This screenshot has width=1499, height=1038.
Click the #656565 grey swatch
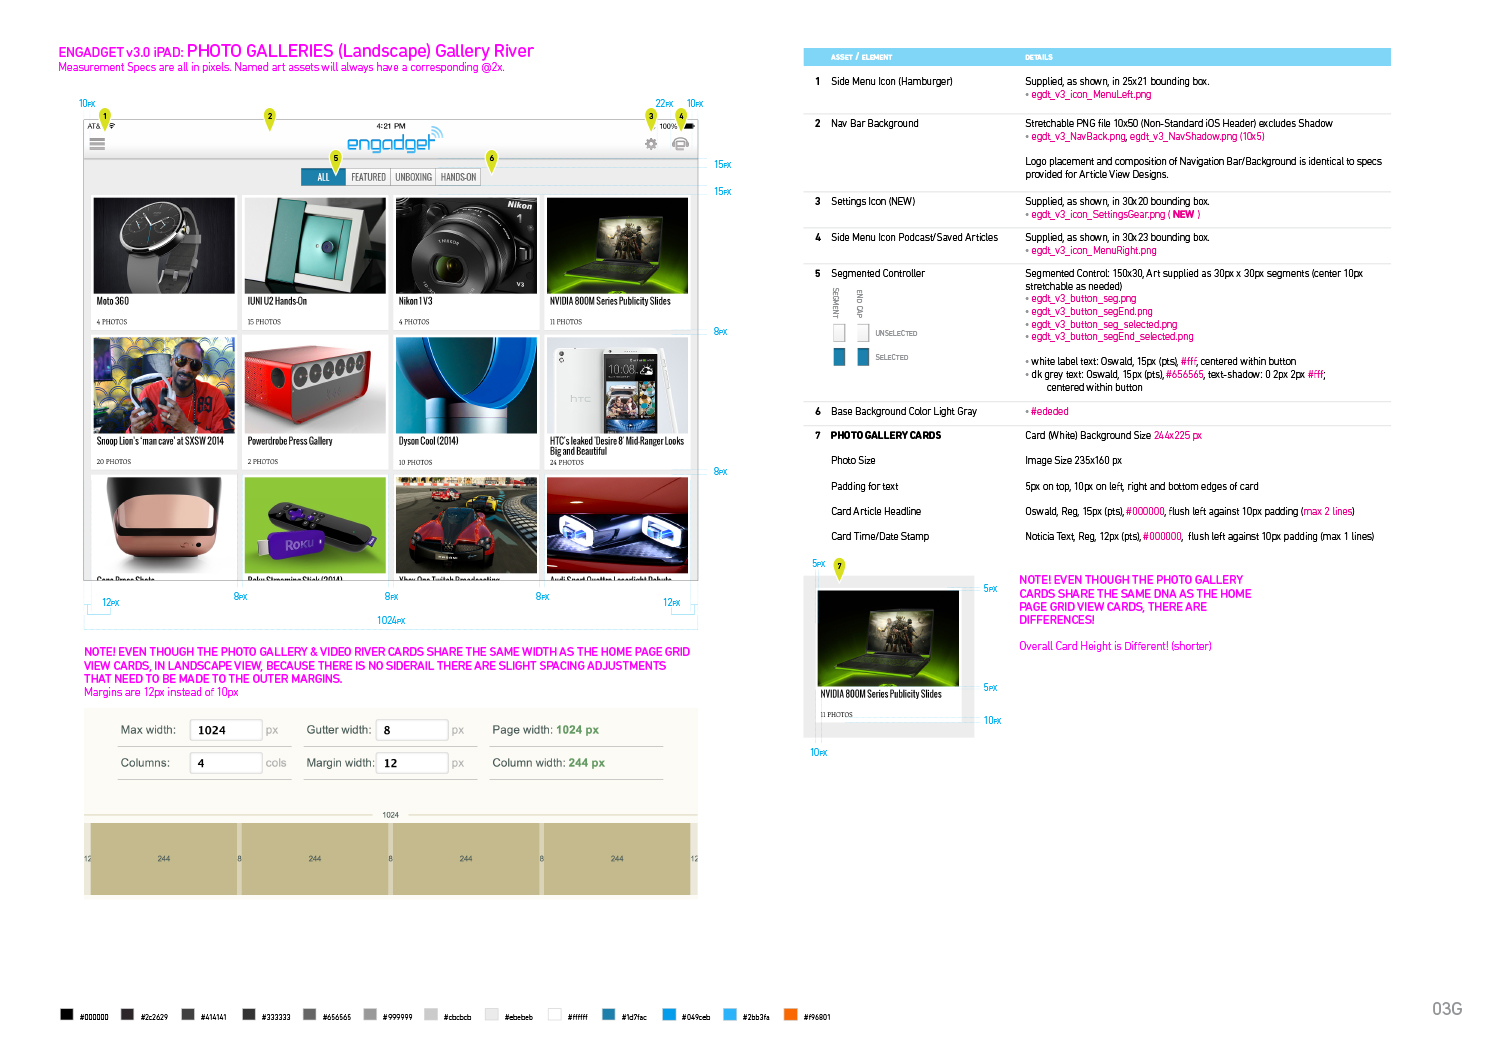coord(310,1014)
